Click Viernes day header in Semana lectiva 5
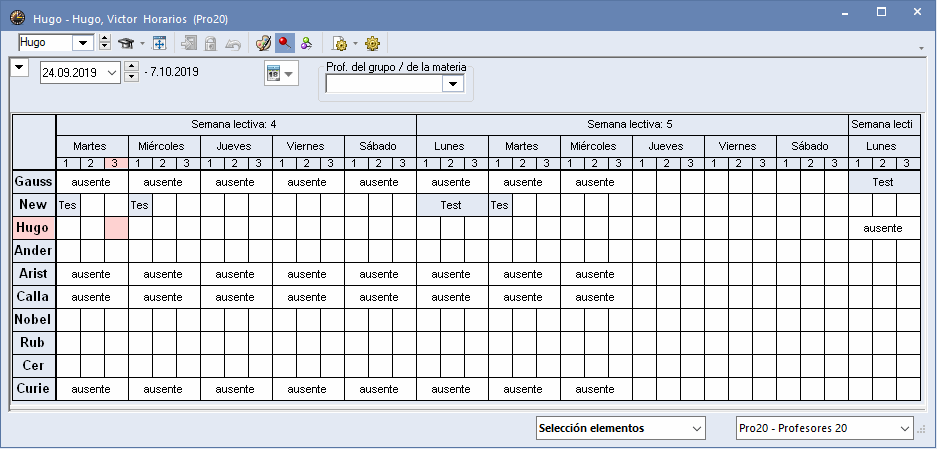Viewport: 937px width, 449px height. [x=740, y=146]
